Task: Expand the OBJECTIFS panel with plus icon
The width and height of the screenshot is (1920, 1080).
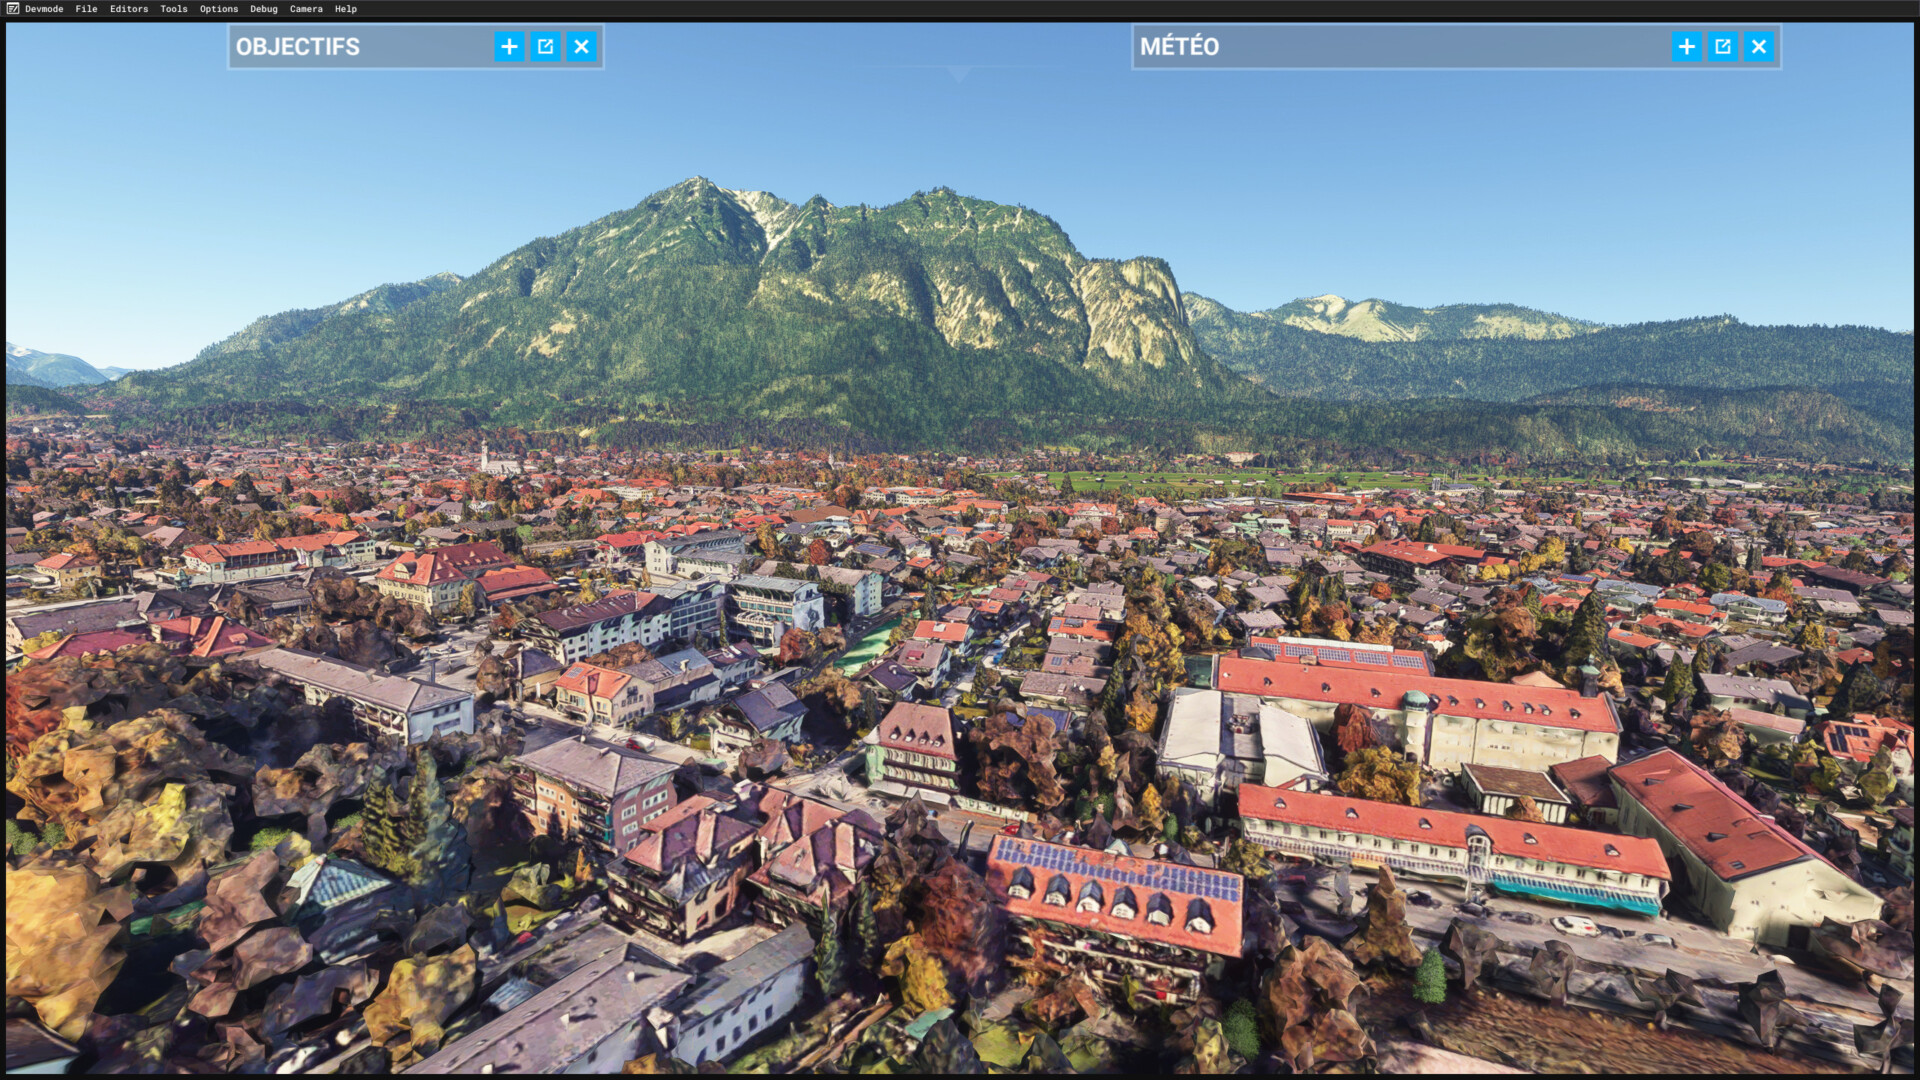Action: pos(509,47)
